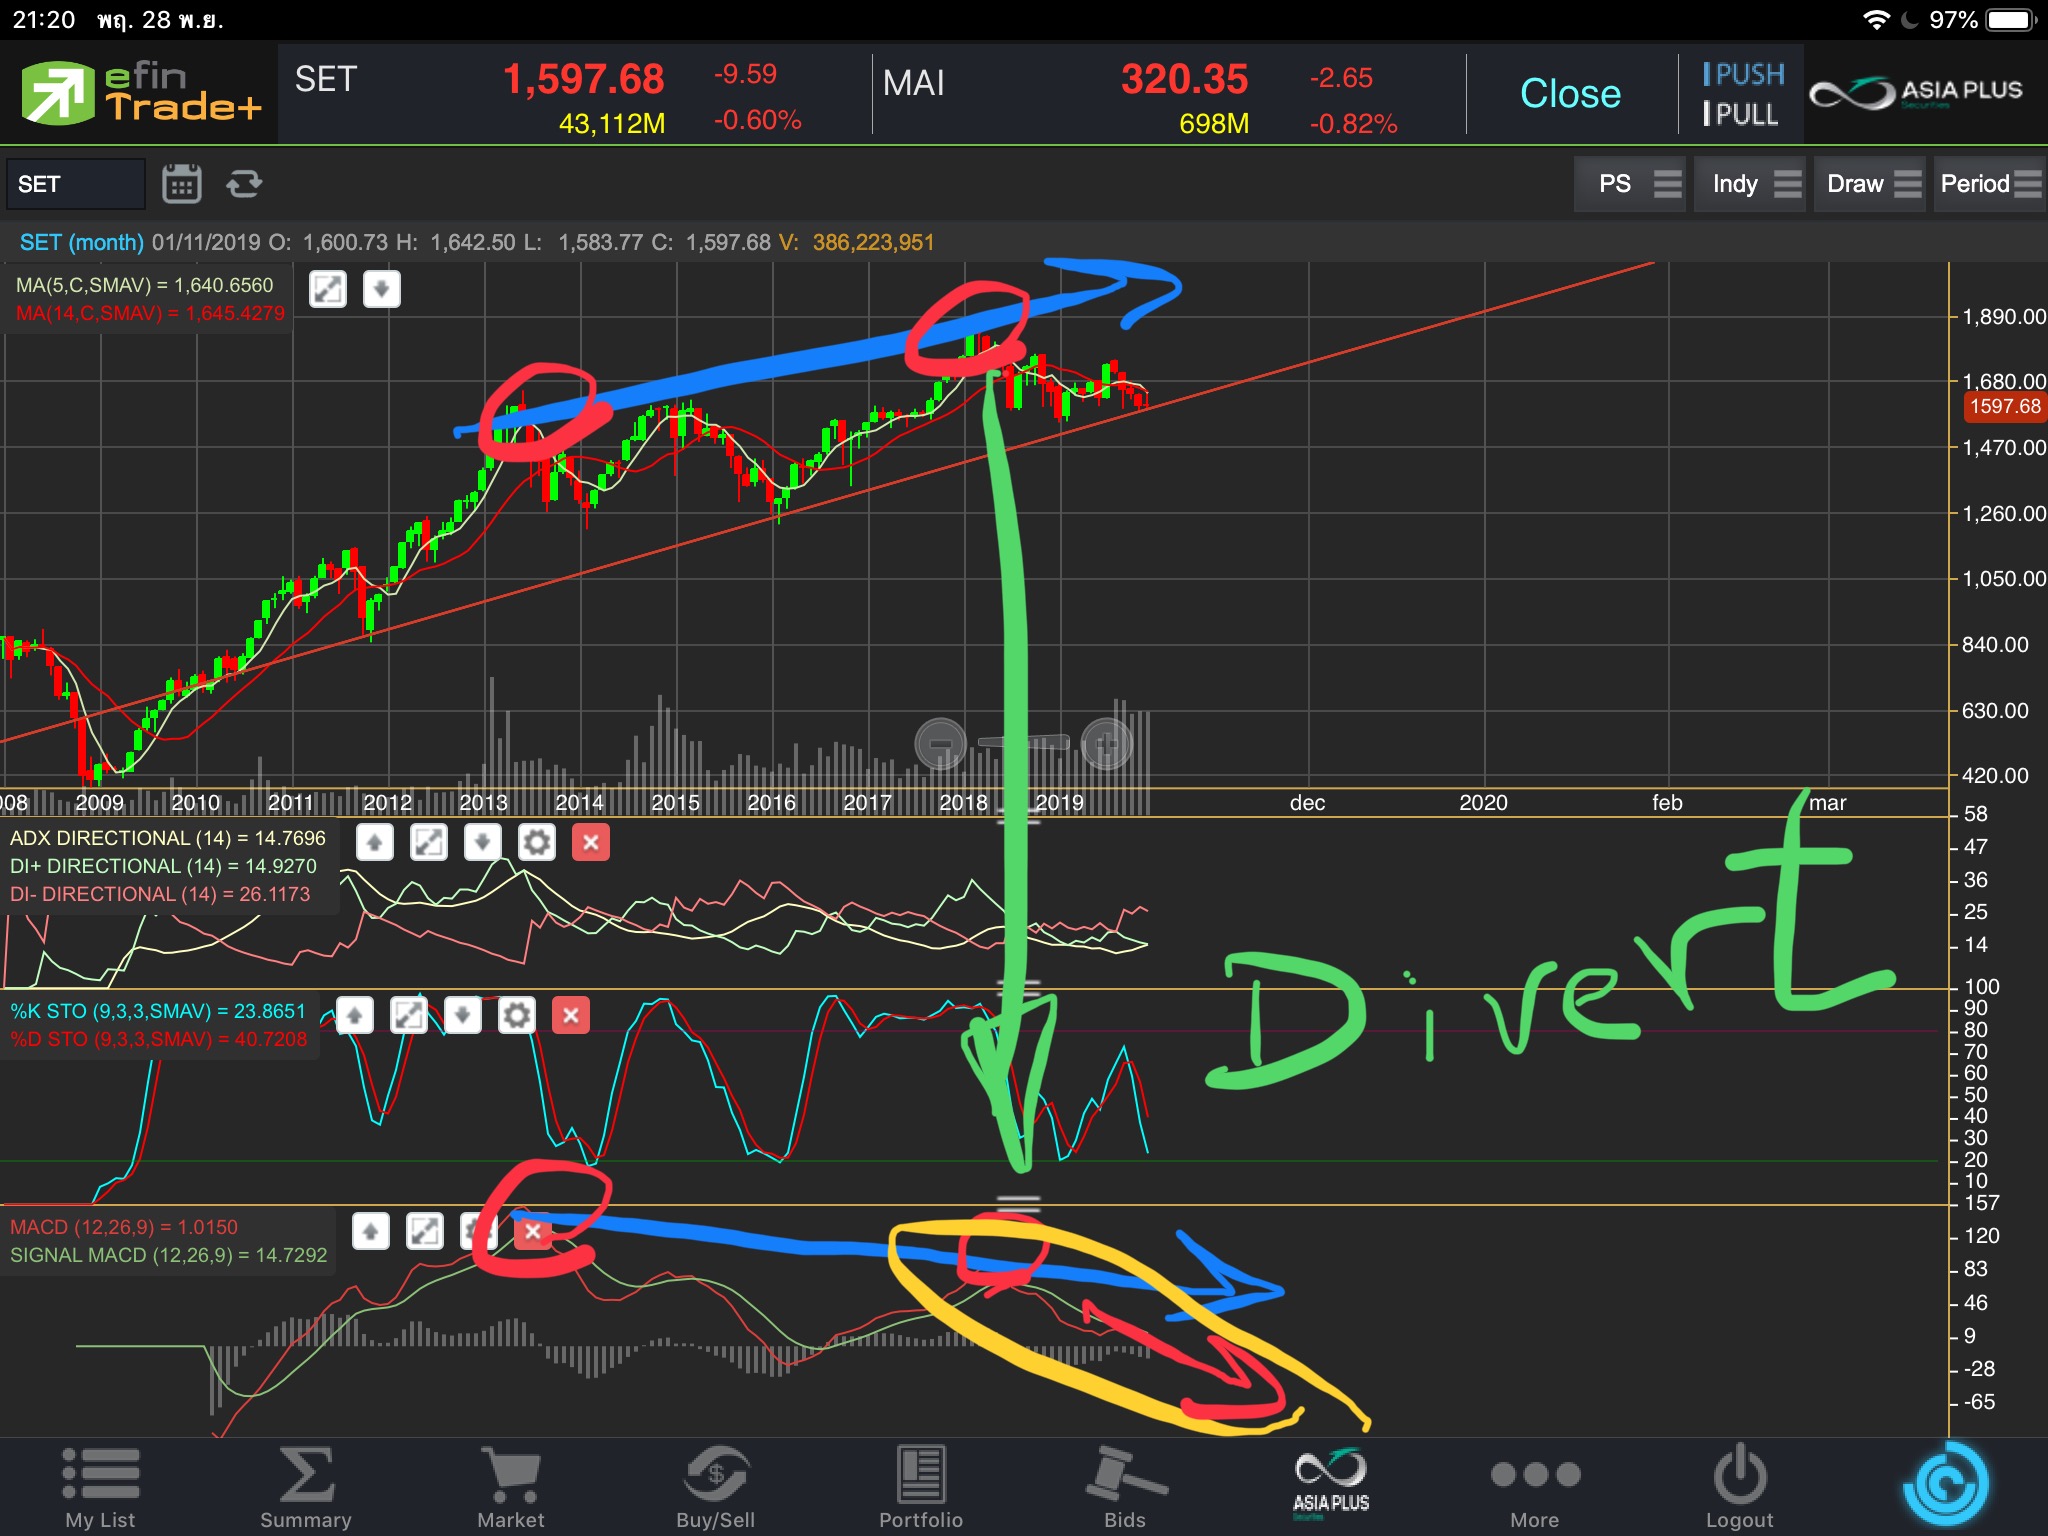The width and height of the screenshot is (2048, 1536).
Task: Tap the refresh chart icon
Action: (244, 184)
